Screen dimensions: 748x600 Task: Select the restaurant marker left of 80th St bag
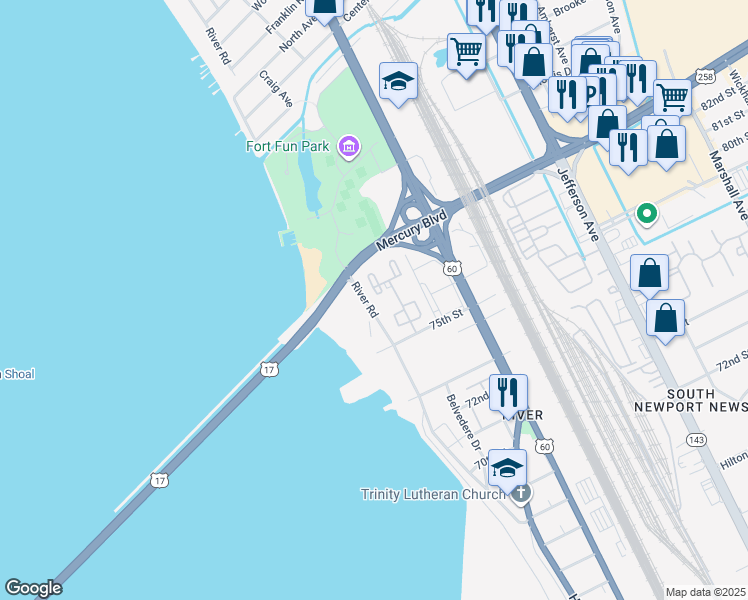[628, 150]
